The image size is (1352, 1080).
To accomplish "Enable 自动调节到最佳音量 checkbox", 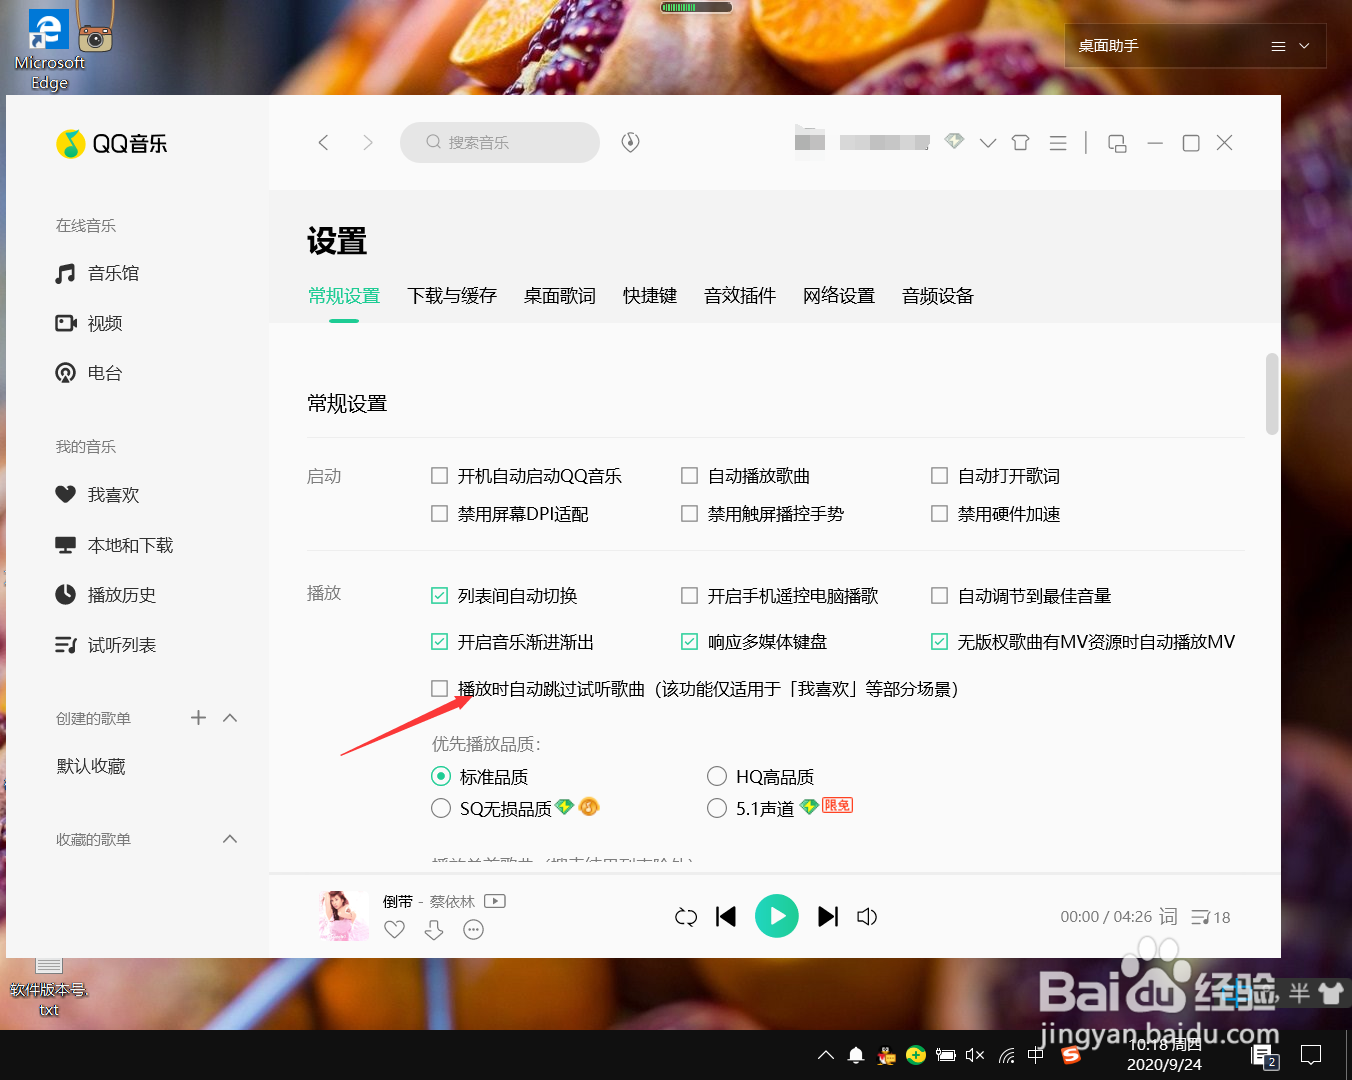I will click(x=939, y=596).
